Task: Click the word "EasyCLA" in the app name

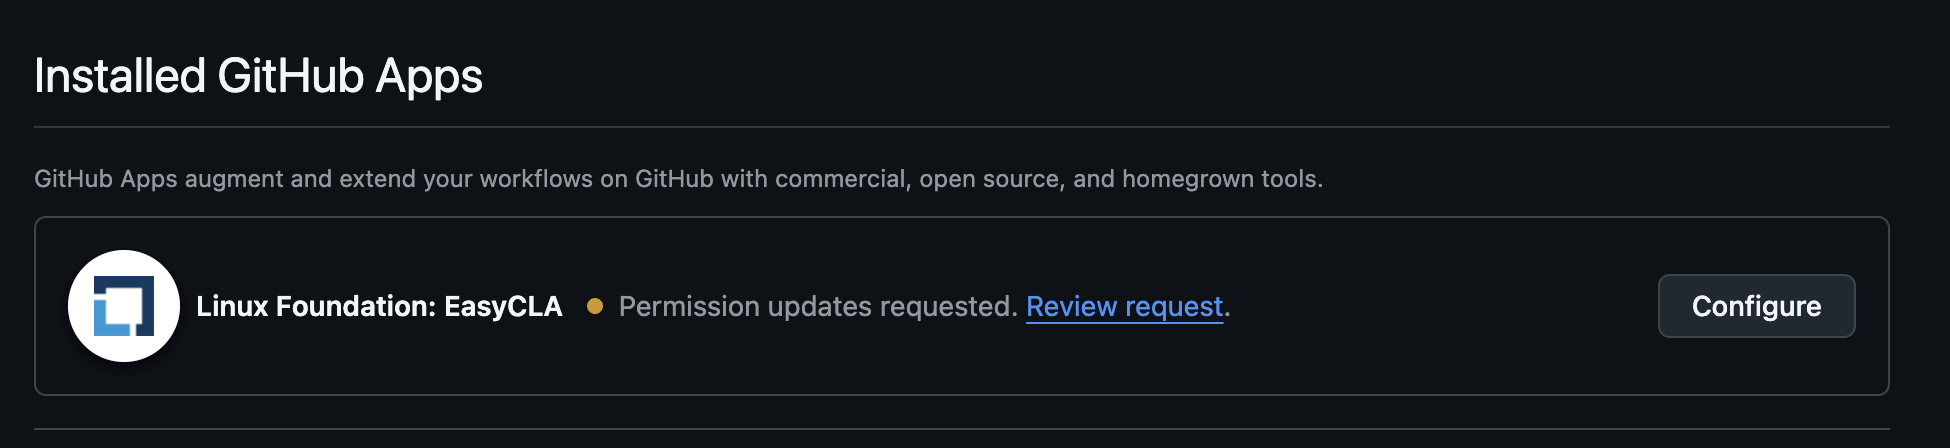Action: (x=503, y=306)
